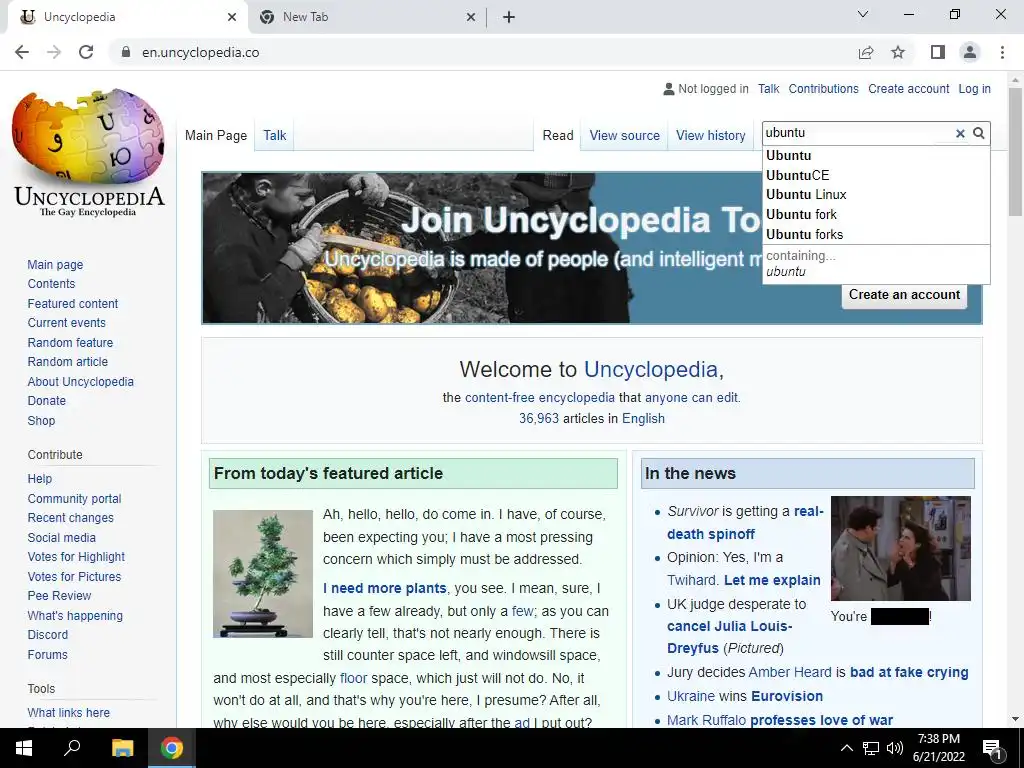This screenshot has width=1024, height=768.
Task: Click the browser forward arrow
Action: pos(54,52)
